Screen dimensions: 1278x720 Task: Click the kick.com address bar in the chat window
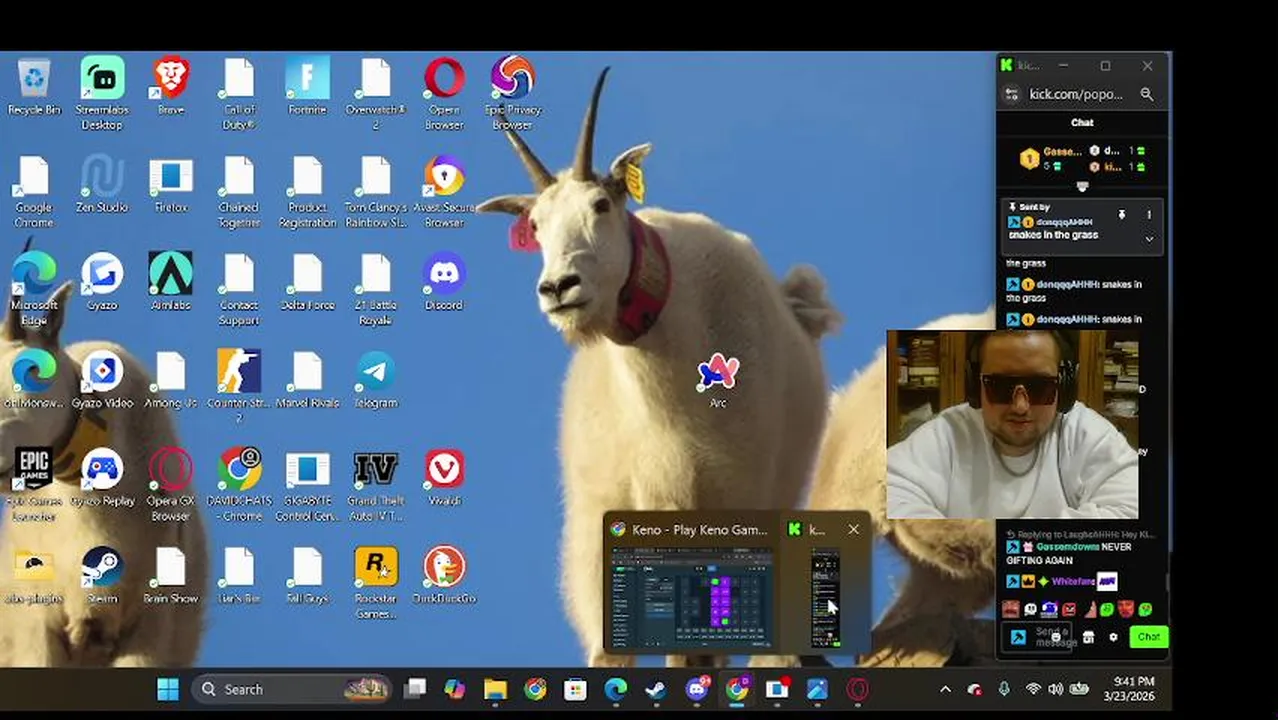click(x=1076, y=94)
